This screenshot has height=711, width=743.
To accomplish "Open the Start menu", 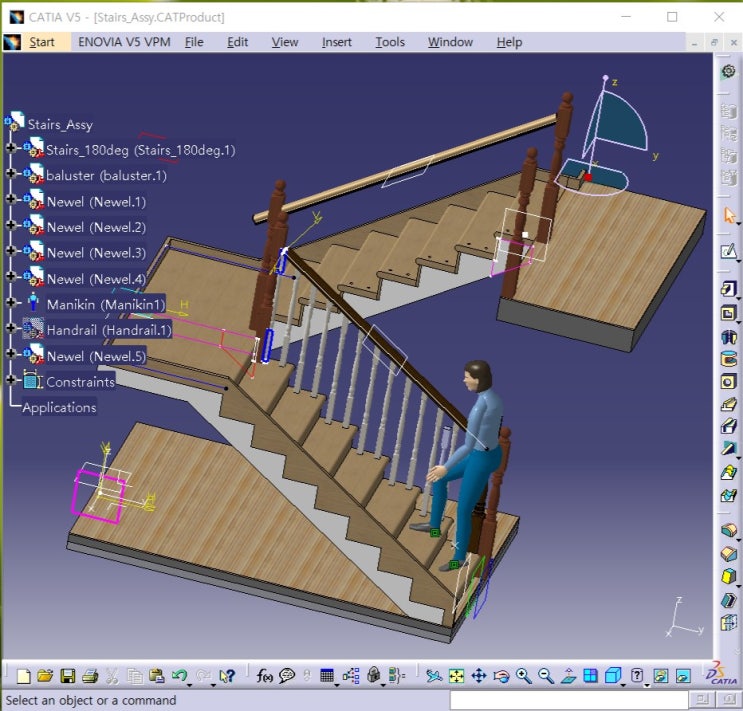I will coord(42,42).
